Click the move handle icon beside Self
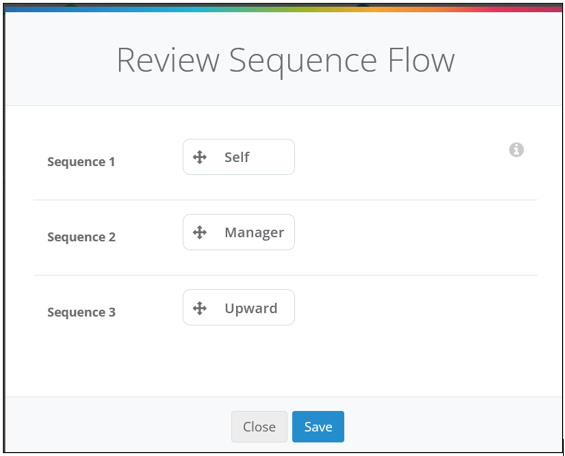This screenshot has height=456, width=565. 200,157
